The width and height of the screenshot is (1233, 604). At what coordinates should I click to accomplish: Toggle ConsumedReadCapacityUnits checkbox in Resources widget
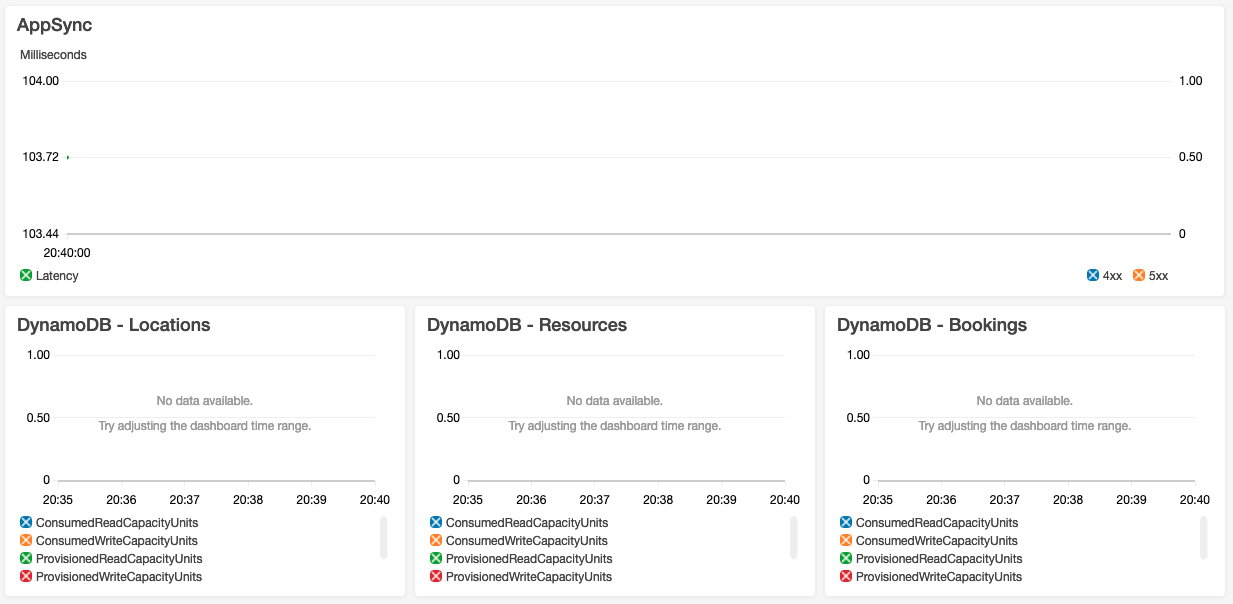tap(436, 522)
